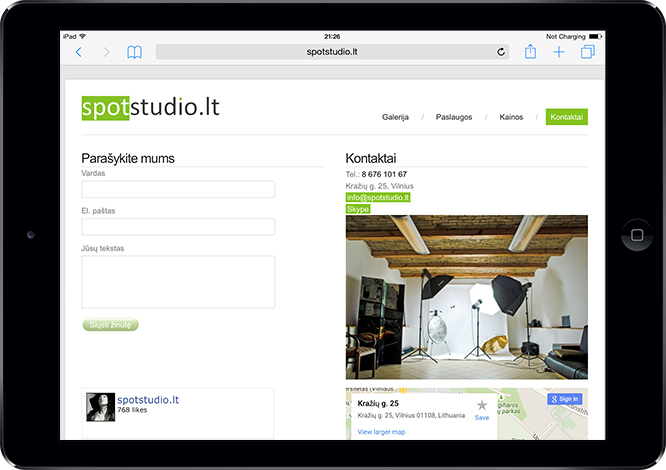Focus the Vardas name field
Image resolution: width=666 pixels, height=470 pixels.
point(178,189)
